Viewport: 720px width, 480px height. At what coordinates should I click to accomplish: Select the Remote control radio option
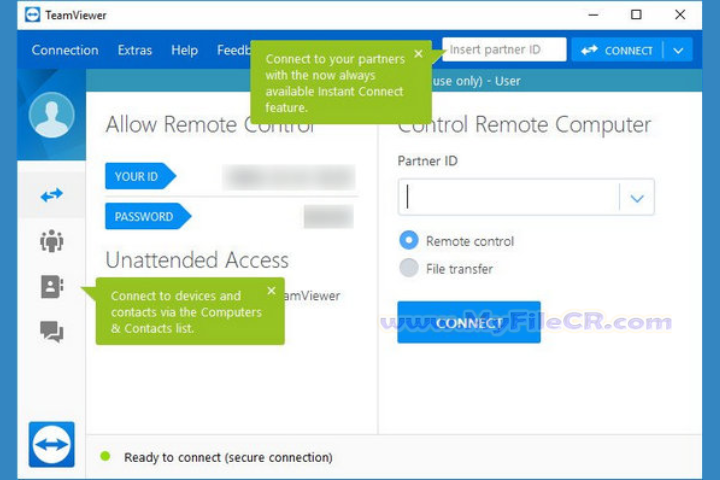click(409, 240)
